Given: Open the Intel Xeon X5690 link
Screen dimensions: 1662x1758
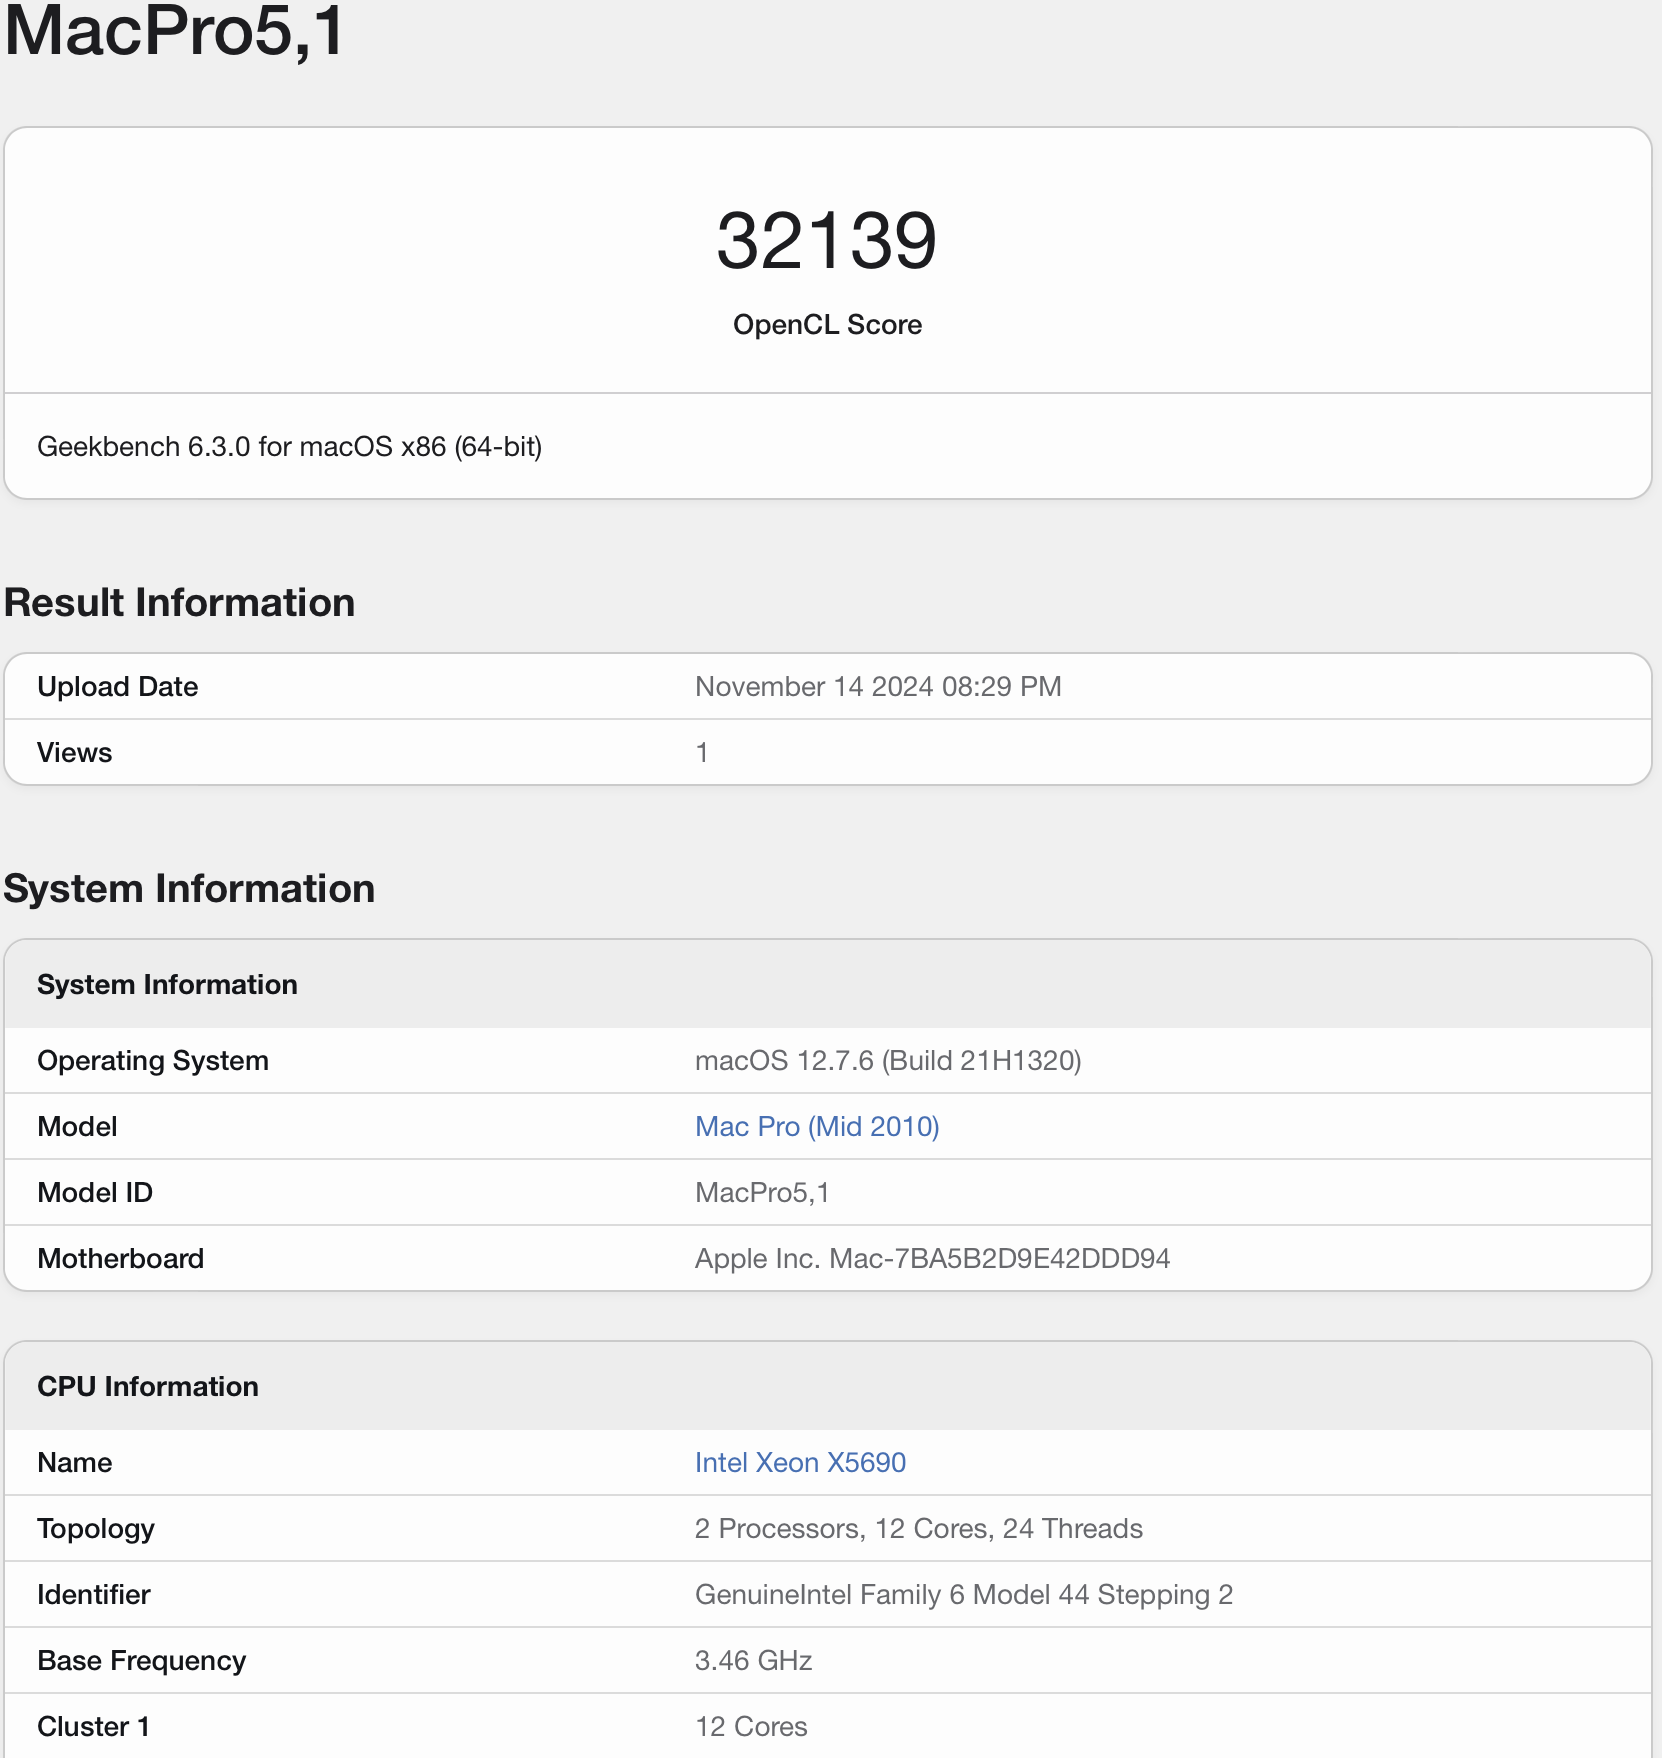Looking at the screenshot, I should (800, 1462).
